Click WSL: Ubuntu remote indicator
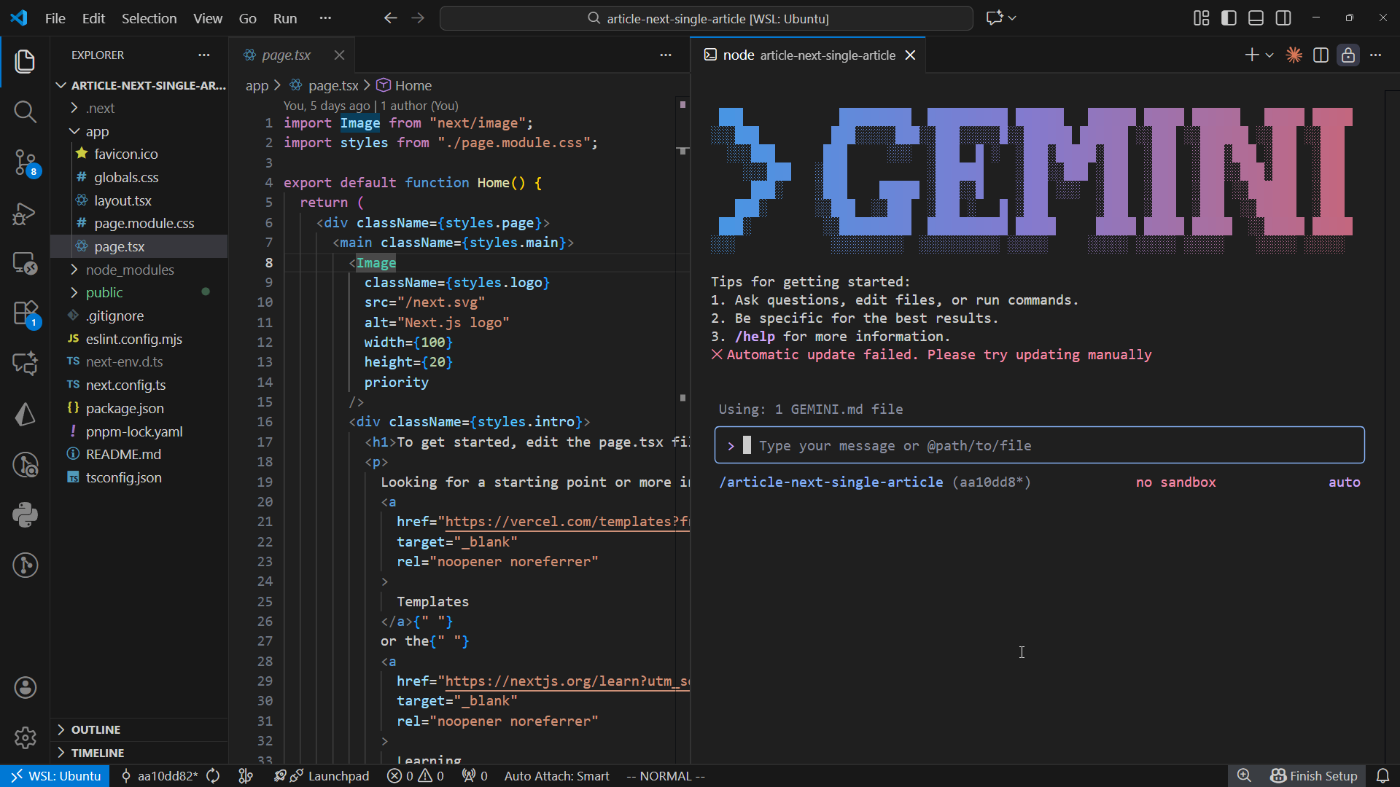The image size is (1400, 787). tap(55, 776)
